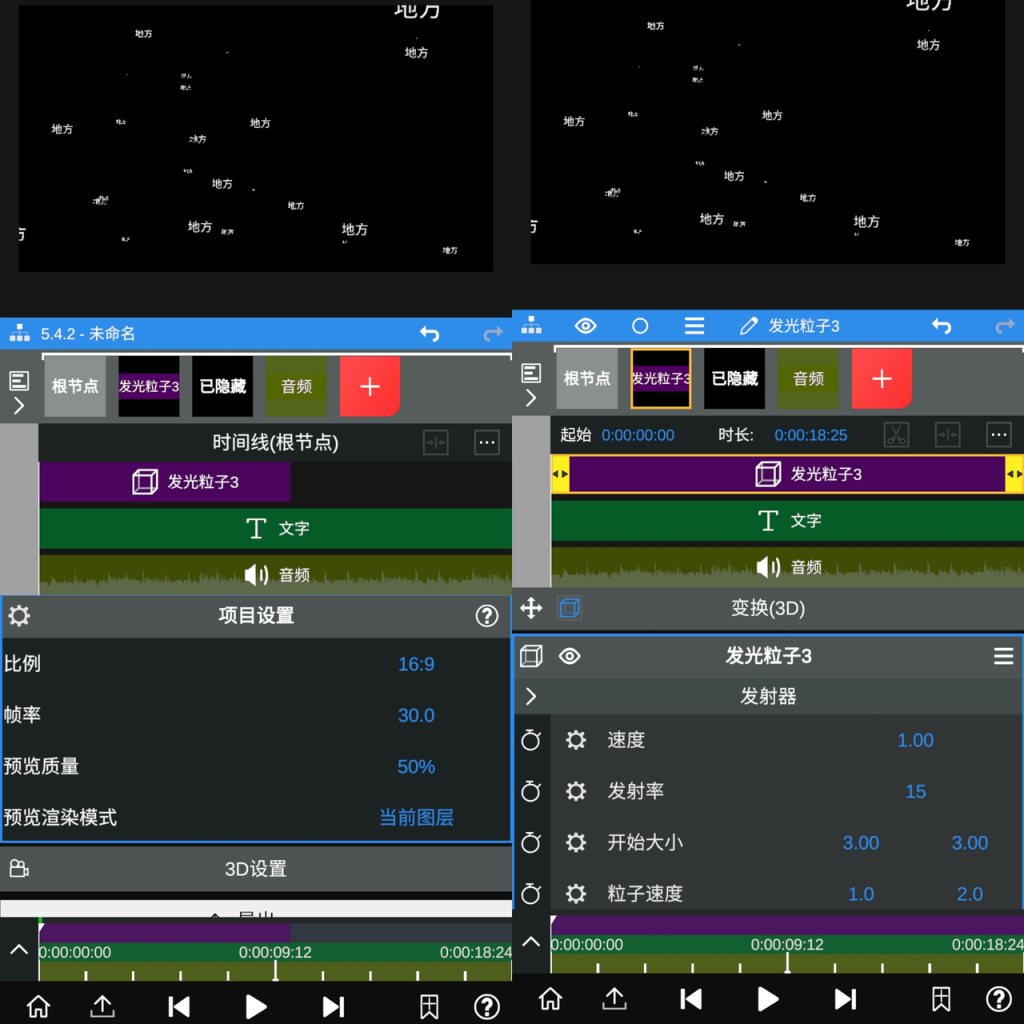Expand the 发射器 section
Viewport: 1024px width, 1024px height.
click(531, 696)
